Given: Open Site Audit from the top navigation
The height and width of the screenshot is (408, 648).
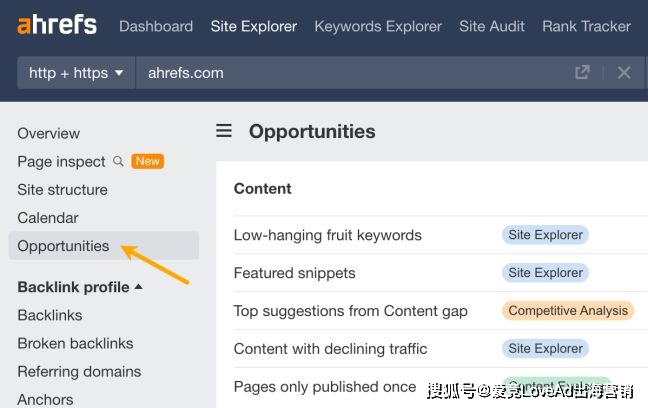Looking at the screenshot, I should pos(492,26).
